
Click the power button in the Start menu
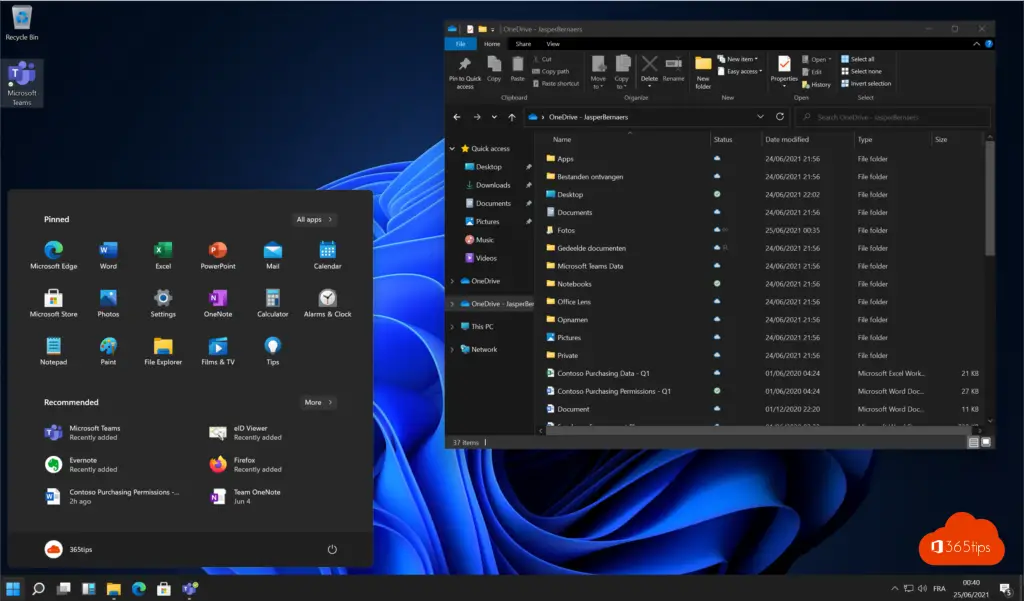pos(332,549)
